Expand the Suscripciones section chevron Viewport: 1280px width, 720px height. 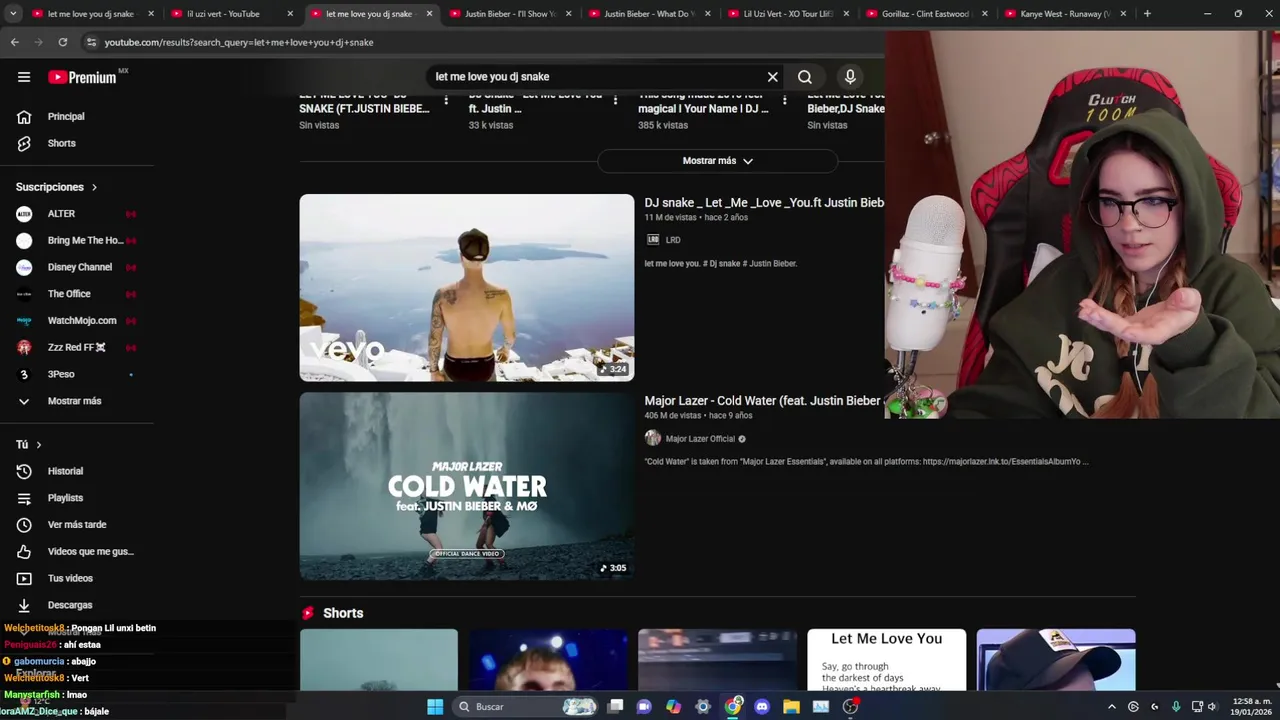coord(95,187)
